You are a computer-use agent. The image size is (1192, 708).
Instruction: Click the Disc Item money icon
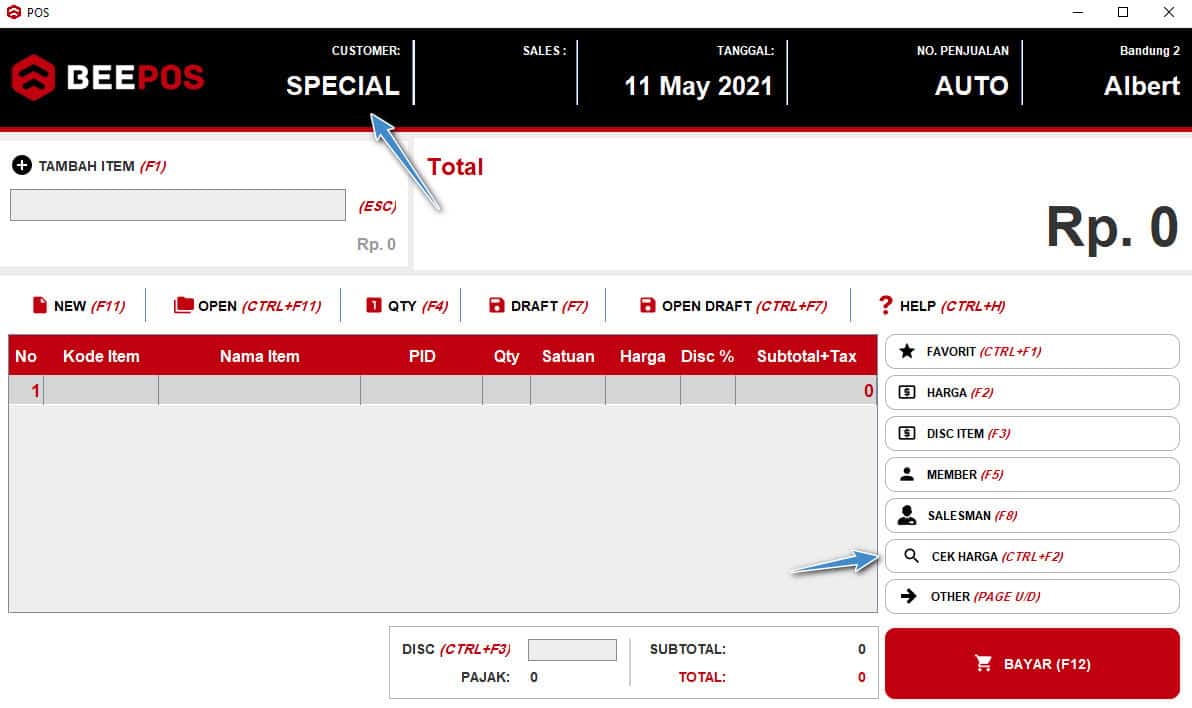907,433
